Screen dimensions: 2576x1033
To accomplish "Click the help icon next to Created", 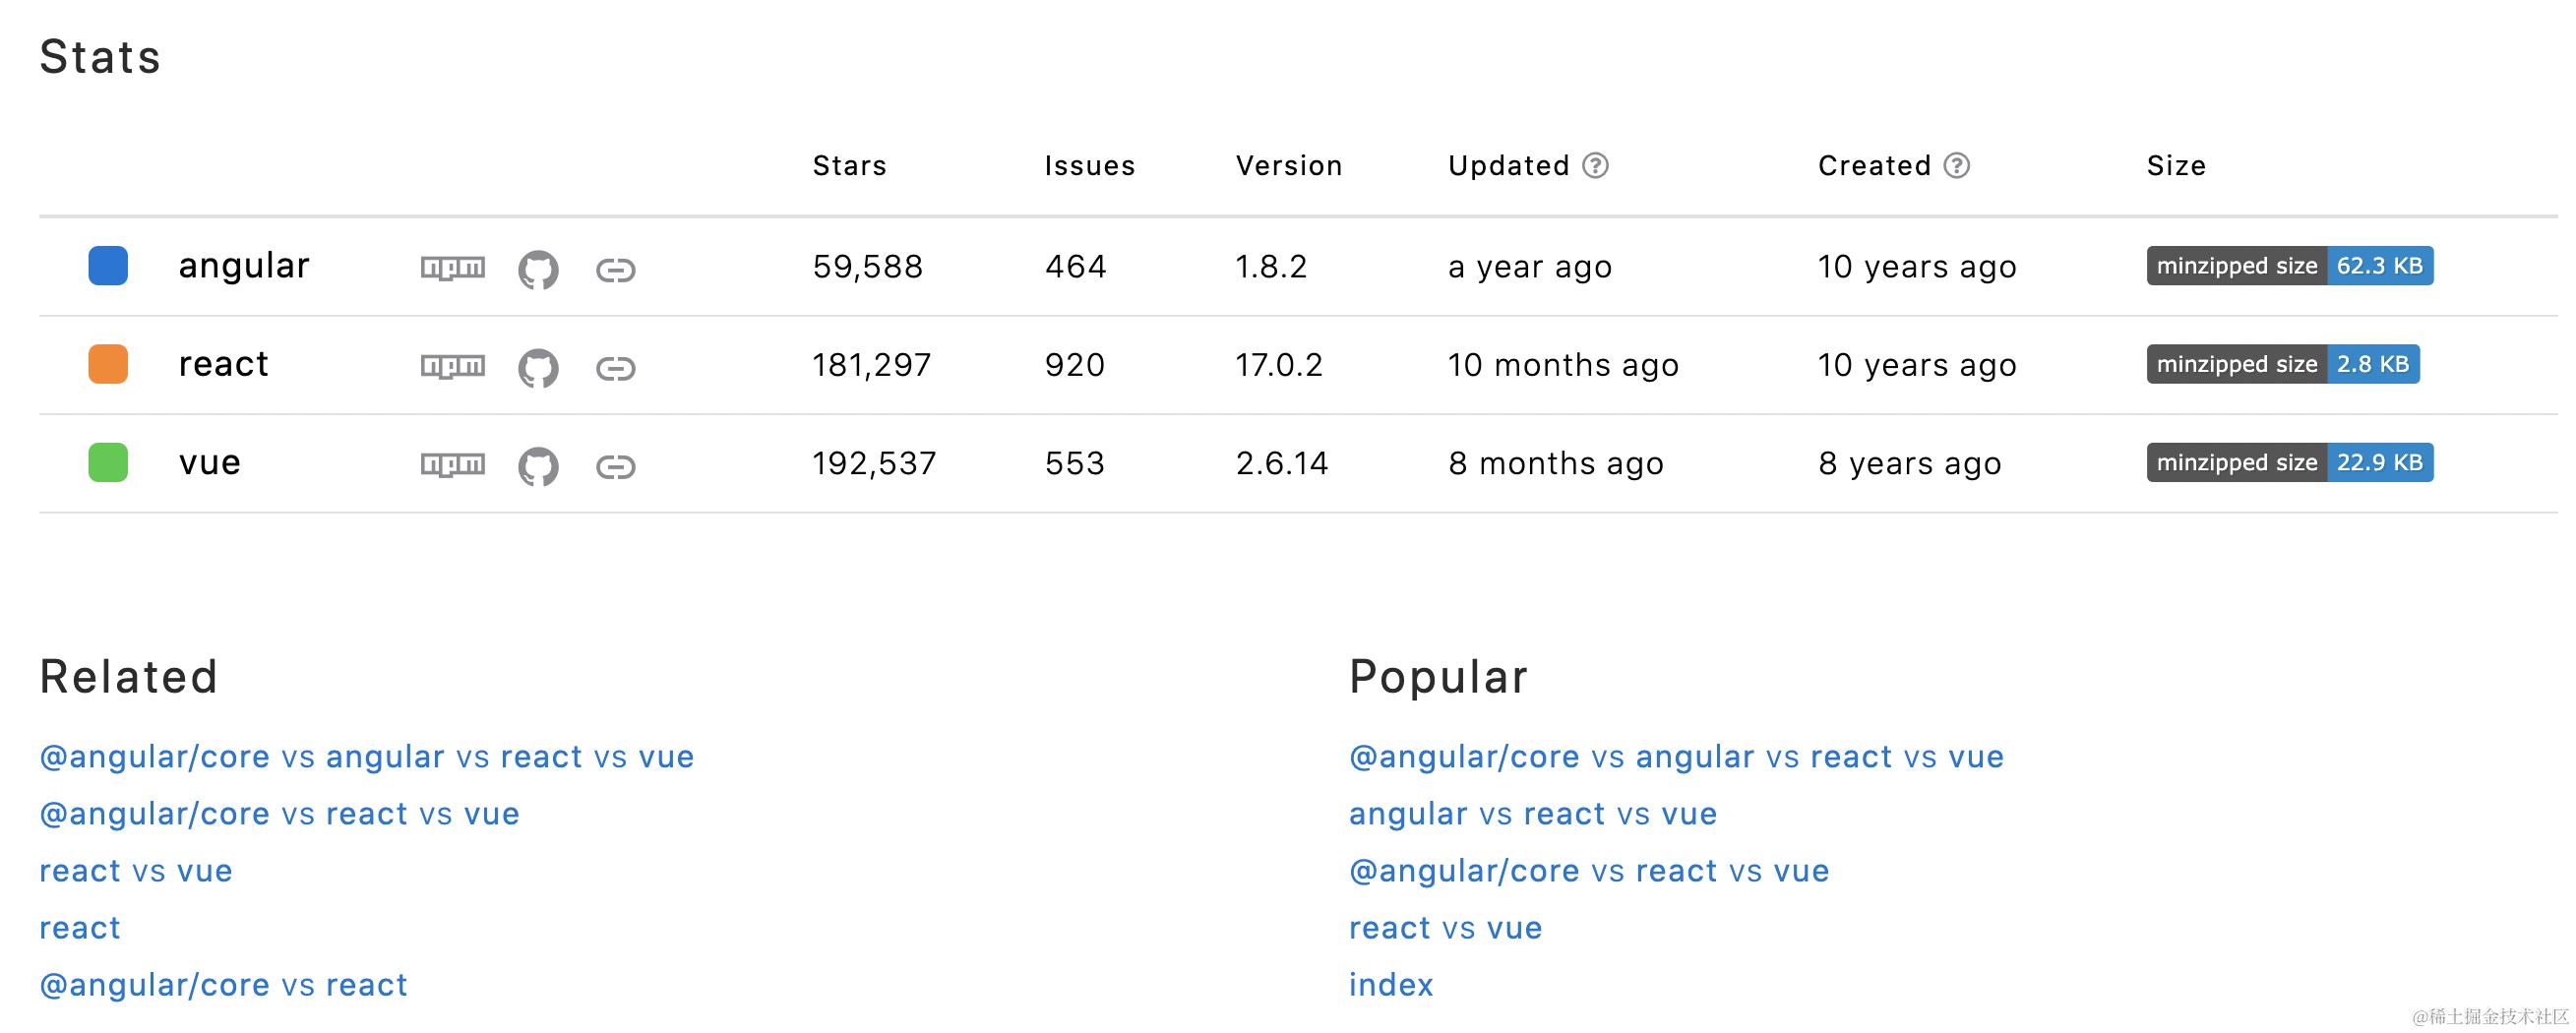I will click(x=1956, y=166).
